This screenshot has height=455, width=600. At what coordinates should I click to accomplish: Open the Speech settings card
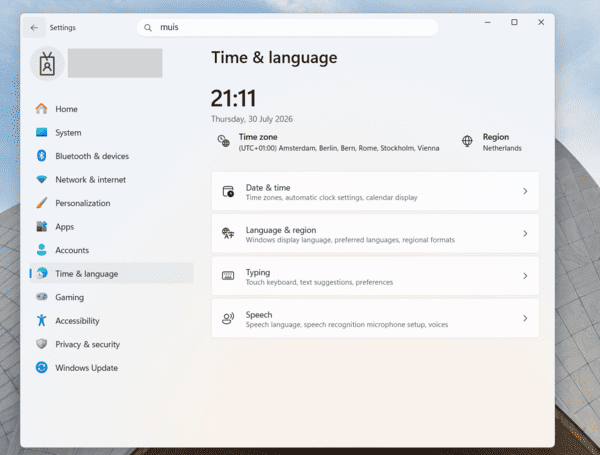pos(375,318)
